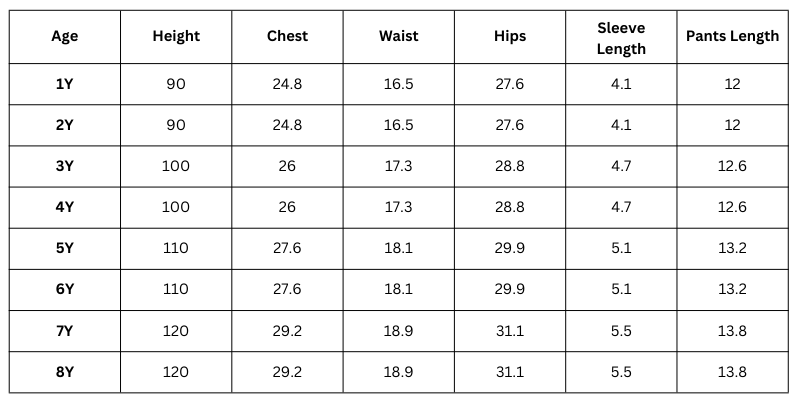Image resolution: width=800 pixels, height=400 pixels.
Task: Click the Height column header
Action: (x=176, y=36)
